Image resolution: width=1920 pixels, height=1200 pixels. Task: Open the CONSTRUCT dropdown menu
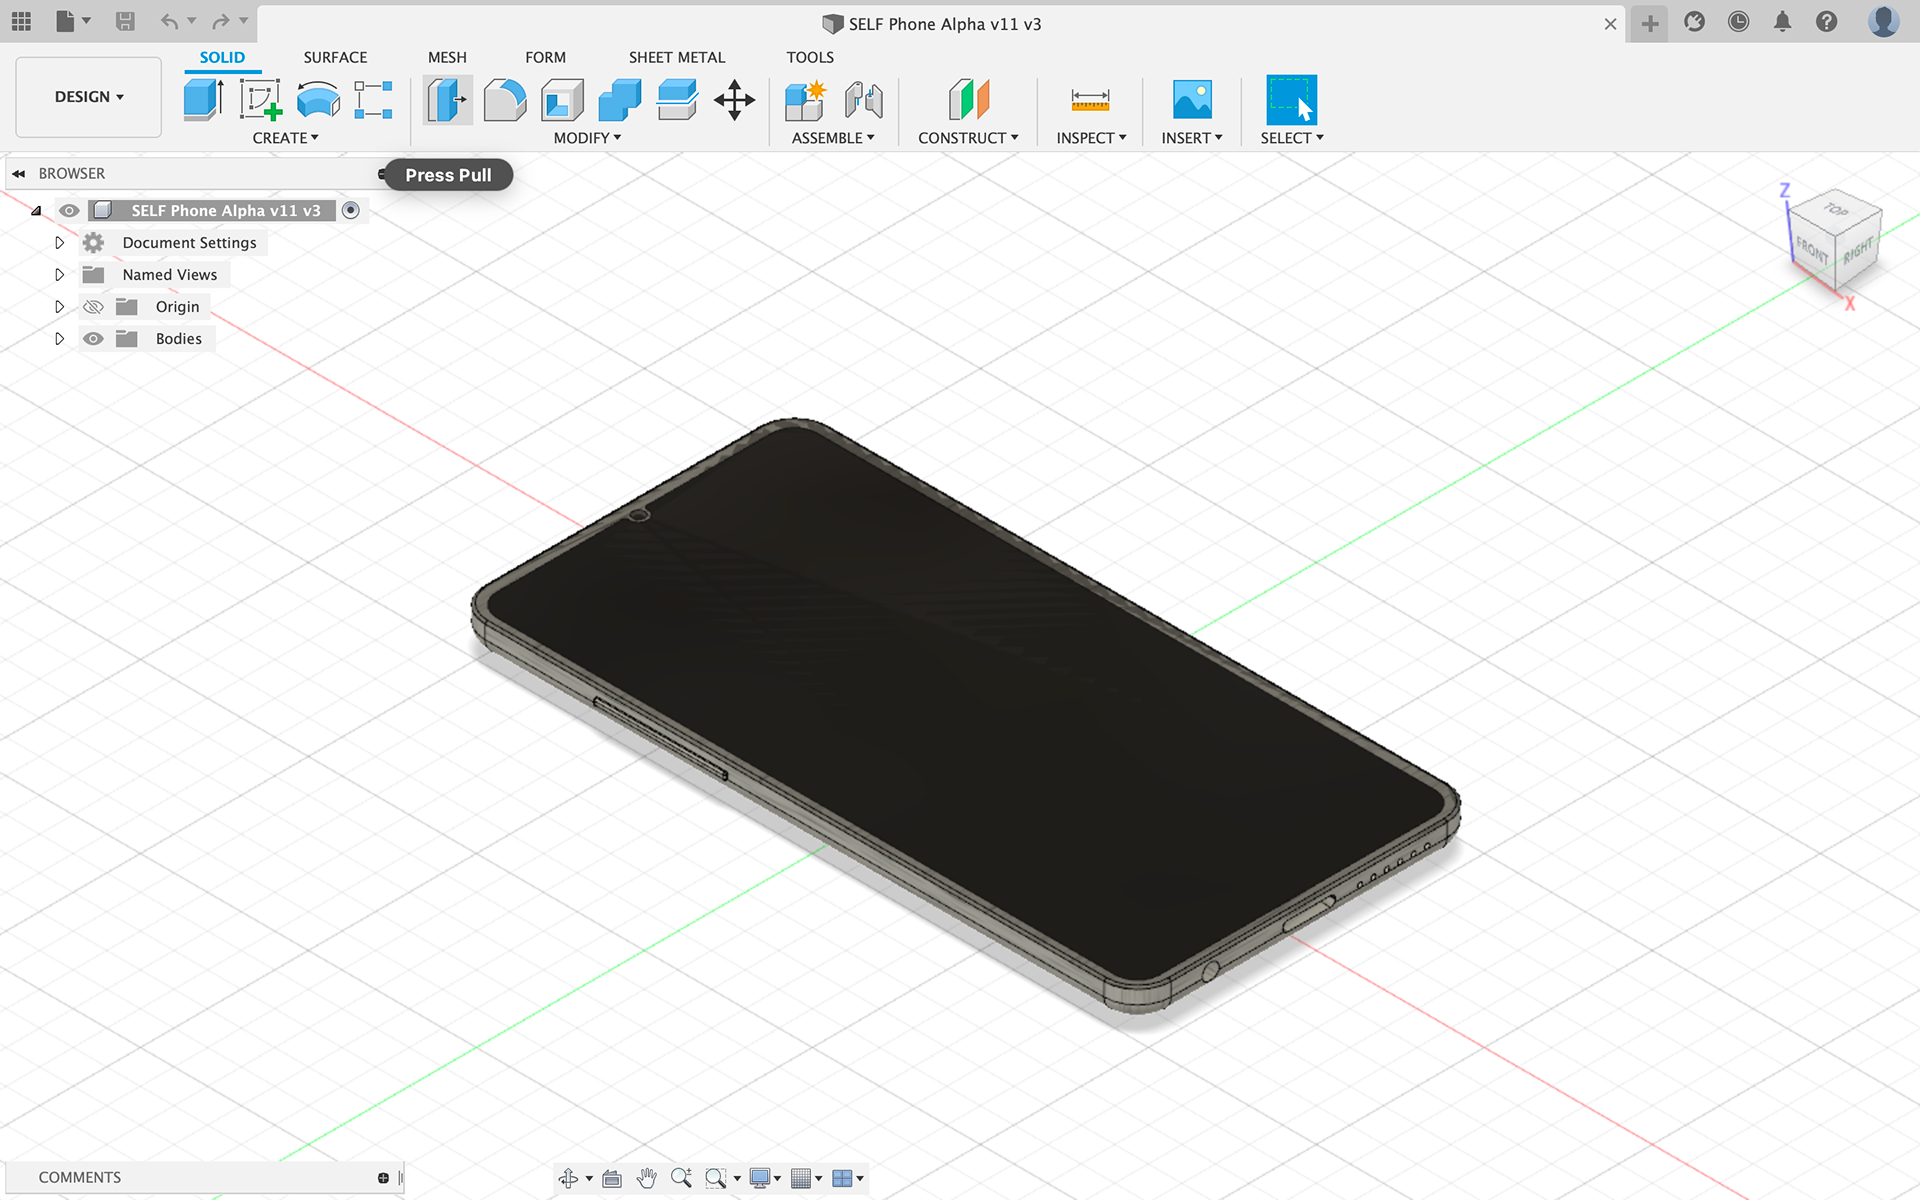[968, 138]
